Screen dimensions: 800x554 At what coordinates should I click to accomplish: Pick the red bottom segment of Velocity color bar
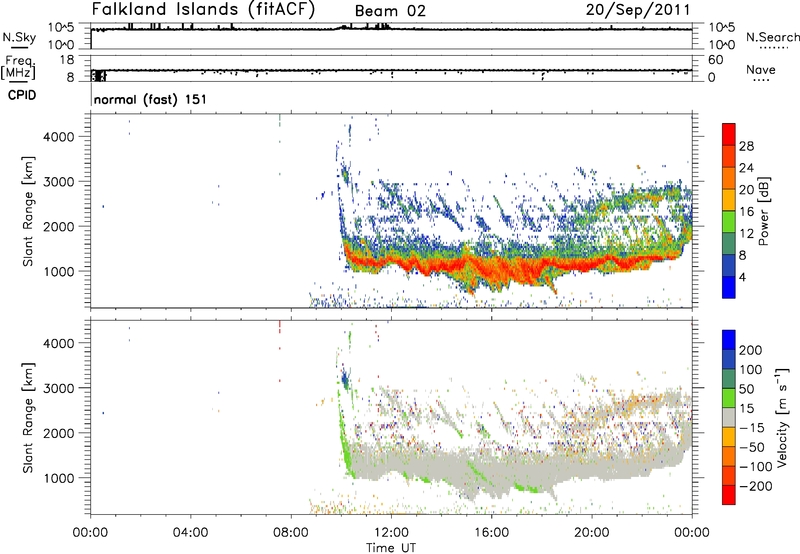[x=729, y=495]
